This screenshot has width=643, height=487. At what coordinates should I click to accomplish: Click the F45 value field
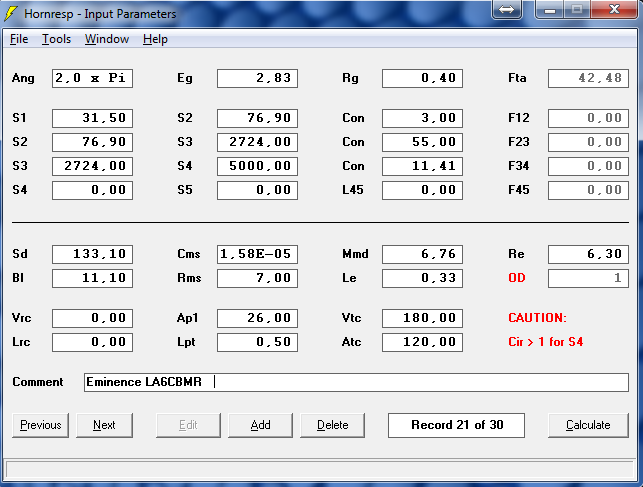tap(588, 190)
